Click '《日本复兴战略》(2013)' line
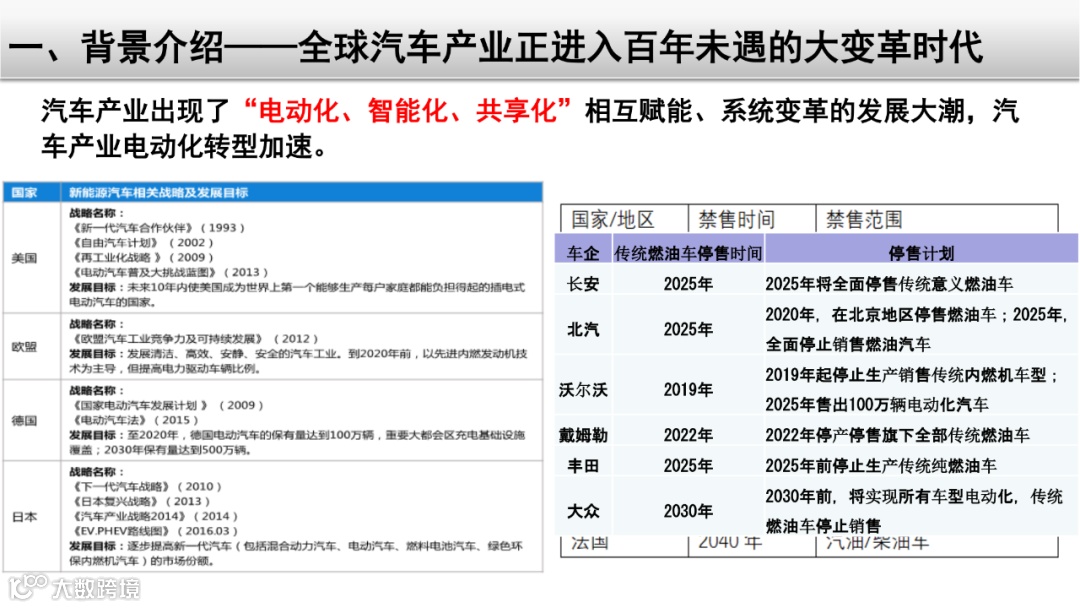1080x608 pixels. (x=140, y=501)
